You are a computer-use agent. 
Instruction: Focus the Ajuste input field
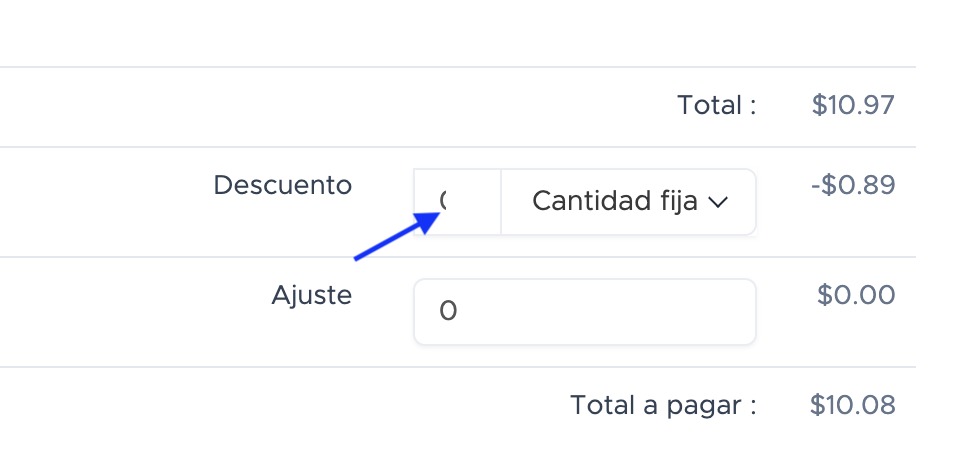(x=584, y=312)
